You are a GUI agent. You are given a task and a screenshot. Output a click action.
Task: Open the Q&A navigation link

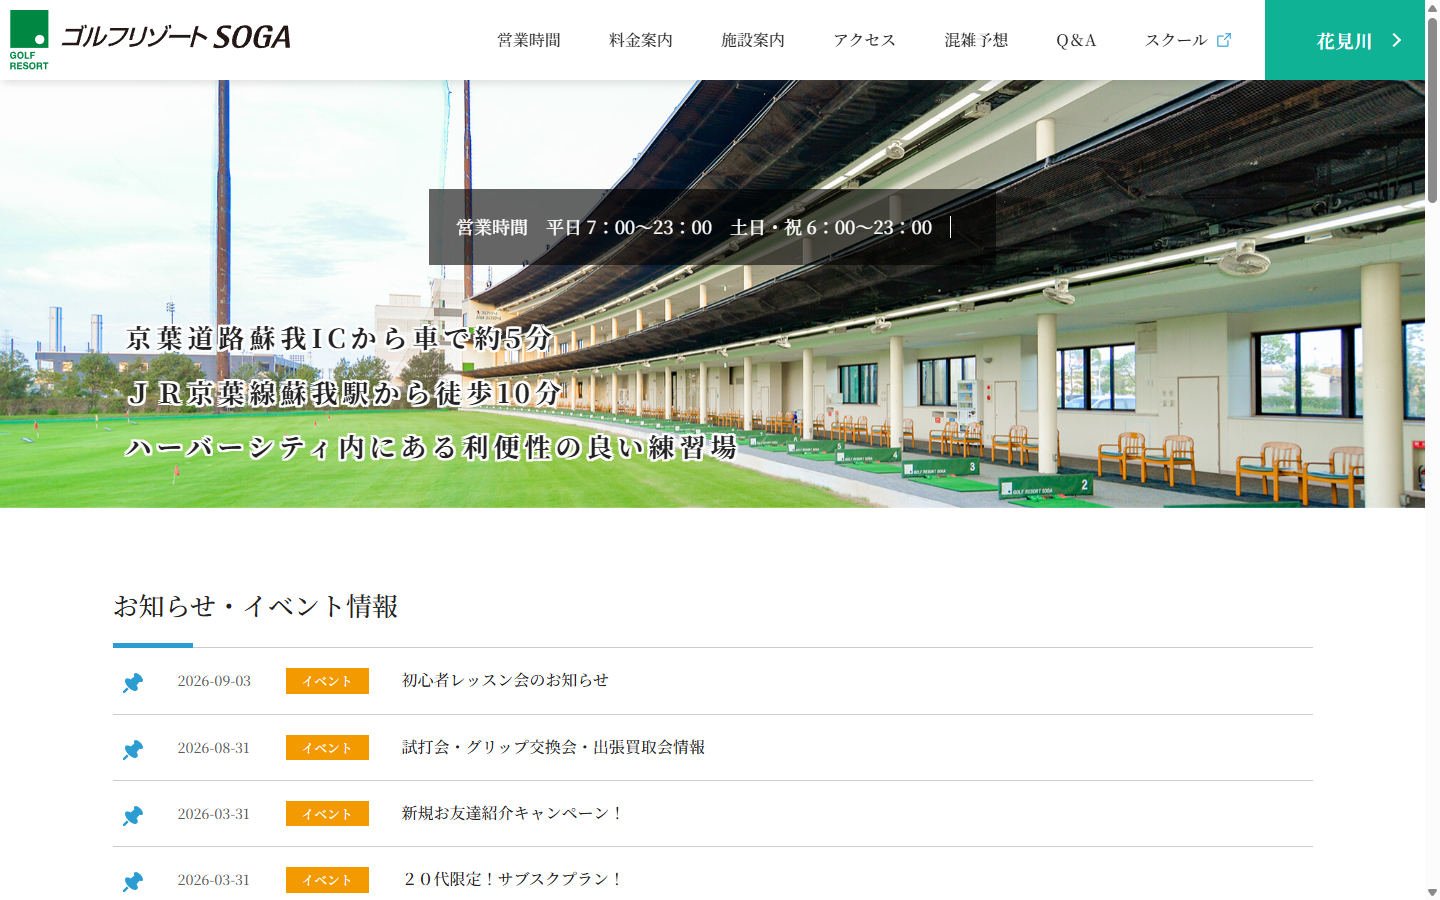coord(1077,40)
